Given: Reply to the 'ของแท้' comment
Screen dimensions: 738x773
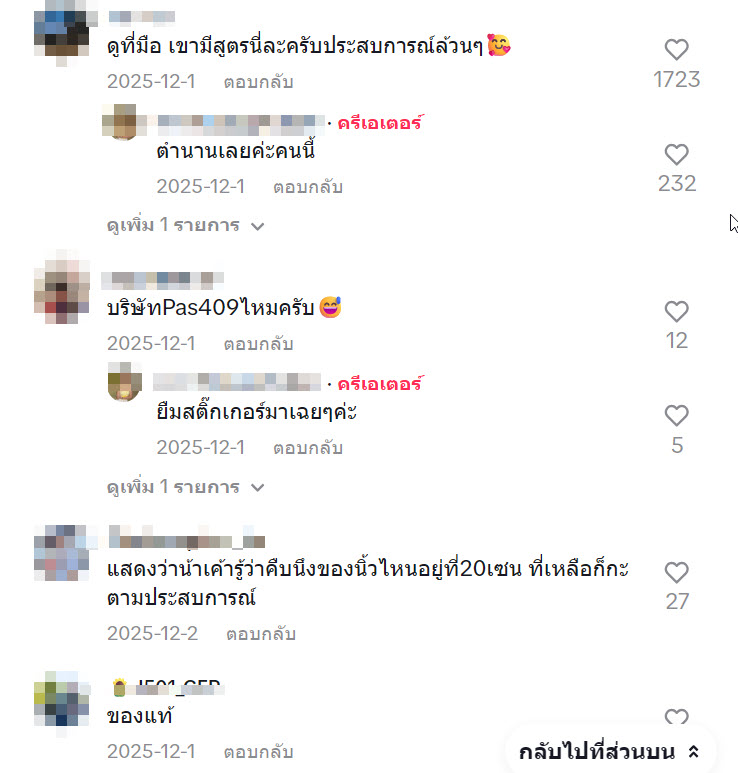Looking at the screenshot, I should 258,752.
